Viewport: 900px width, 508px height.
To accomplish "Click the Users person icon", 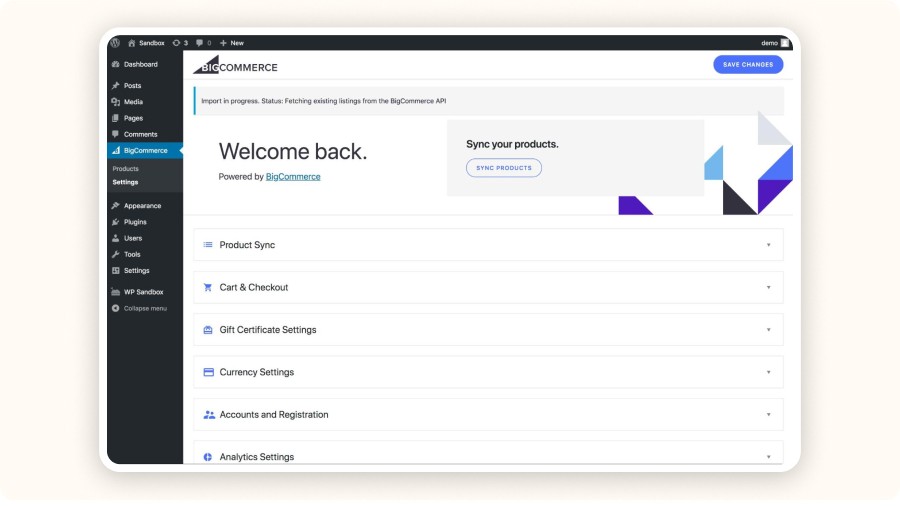I will pyautogui.click(x=116, y=238).
